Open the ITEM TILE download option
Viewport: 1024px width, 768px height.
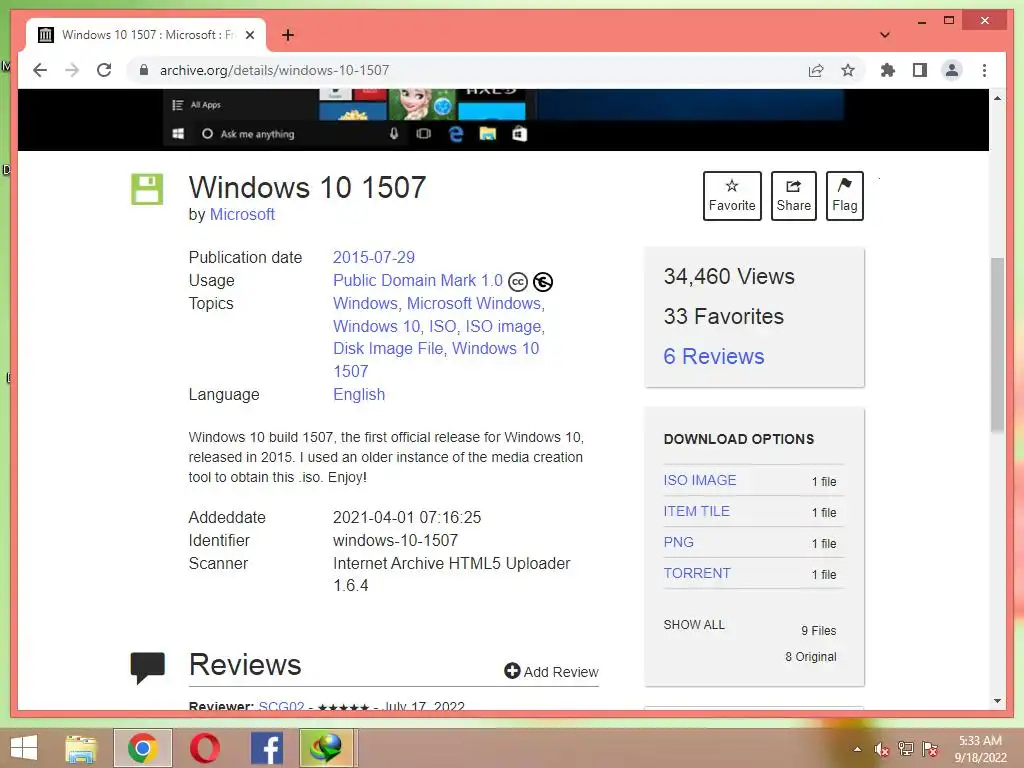[x=696, y=511]
